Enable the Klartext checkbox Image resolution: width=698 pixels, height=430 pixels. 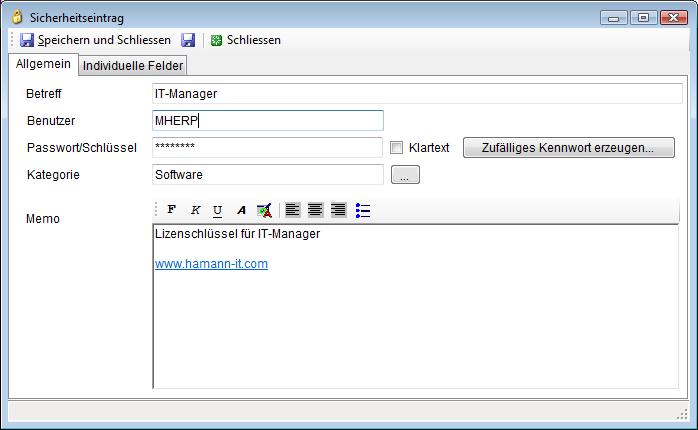coord(397,148)
